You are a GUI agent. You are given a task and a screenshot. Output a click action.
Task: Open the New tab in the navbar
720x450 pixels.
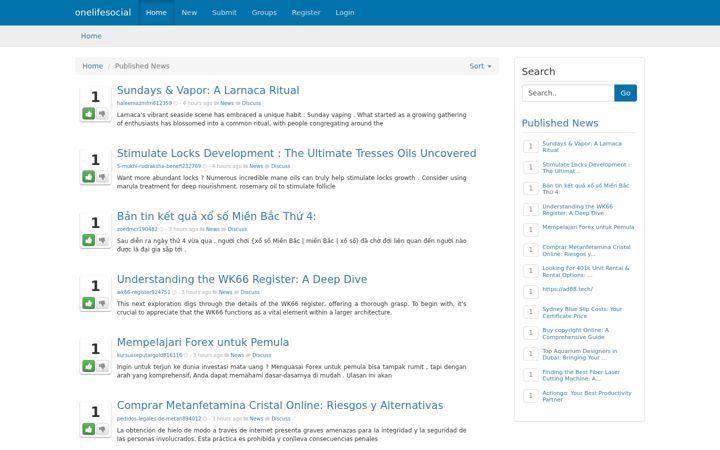click(x=189, y=12)
